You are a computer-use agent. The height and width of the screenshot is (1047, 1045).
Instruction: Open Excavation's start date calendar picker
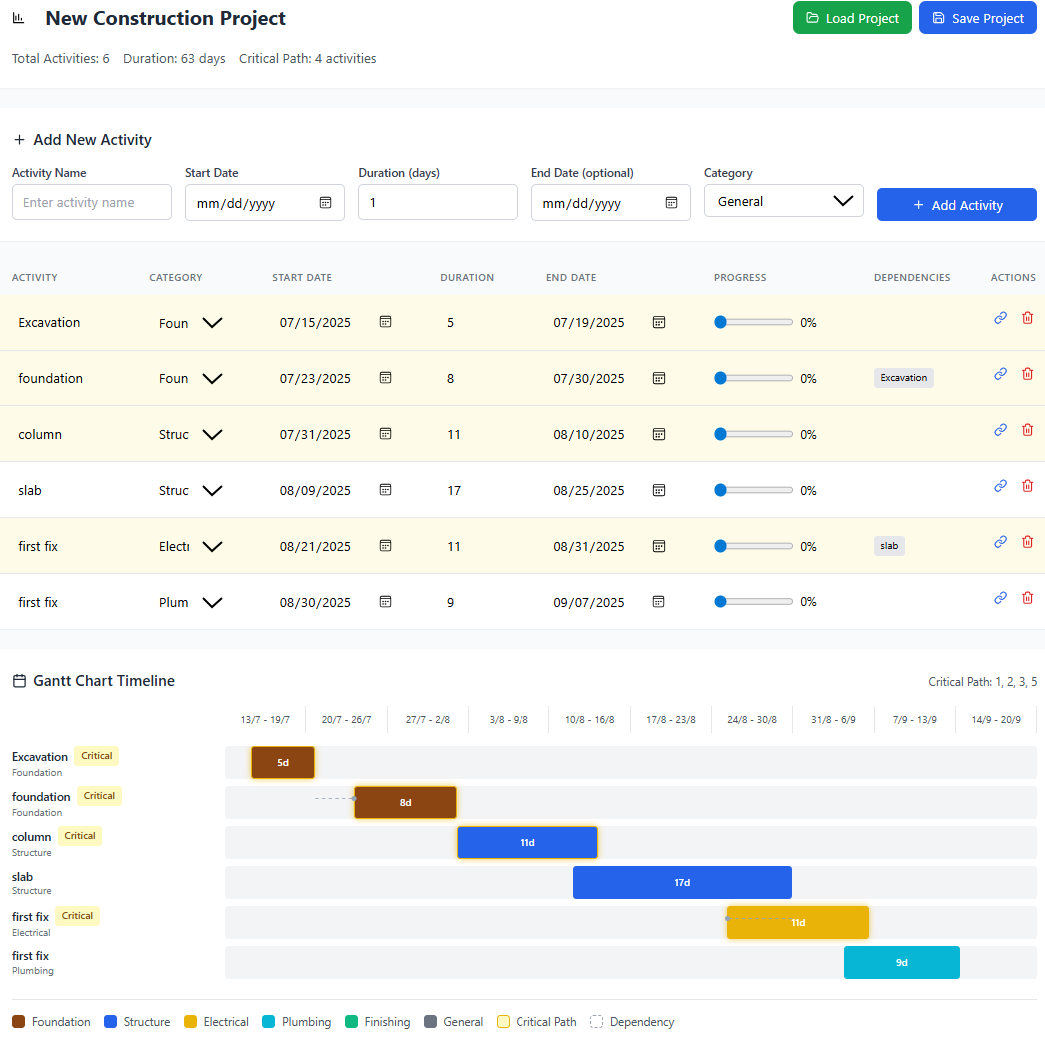tap(385, 322)
